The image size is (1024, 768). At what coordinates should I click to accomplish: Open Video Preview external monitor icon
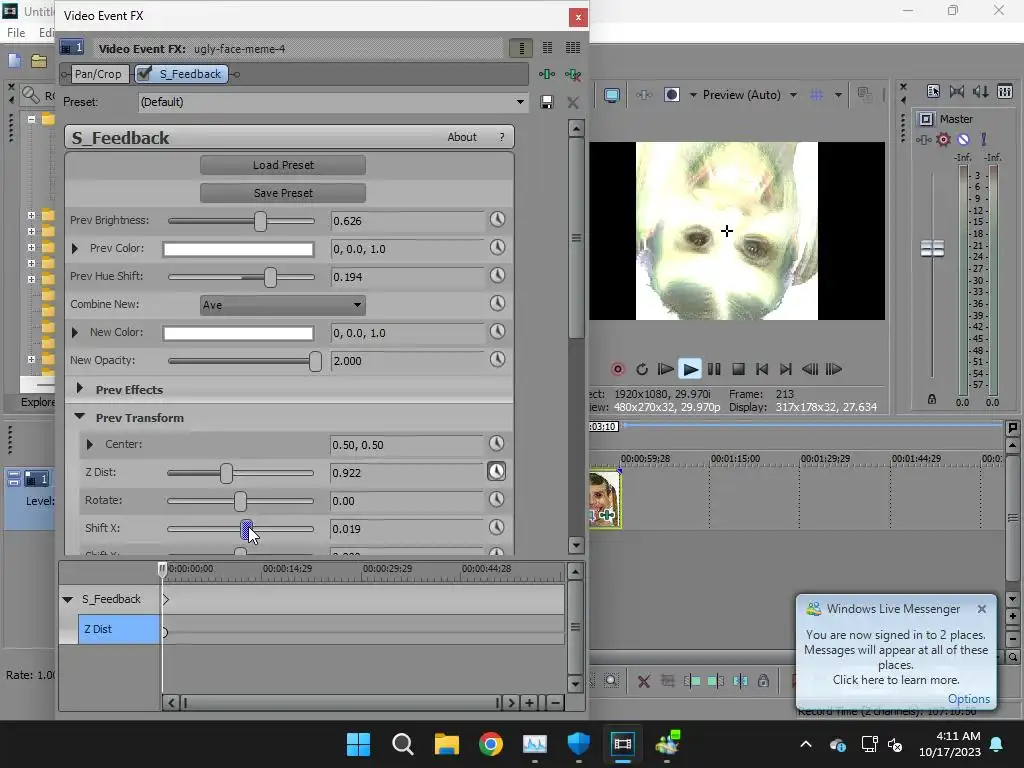(612, 95)
